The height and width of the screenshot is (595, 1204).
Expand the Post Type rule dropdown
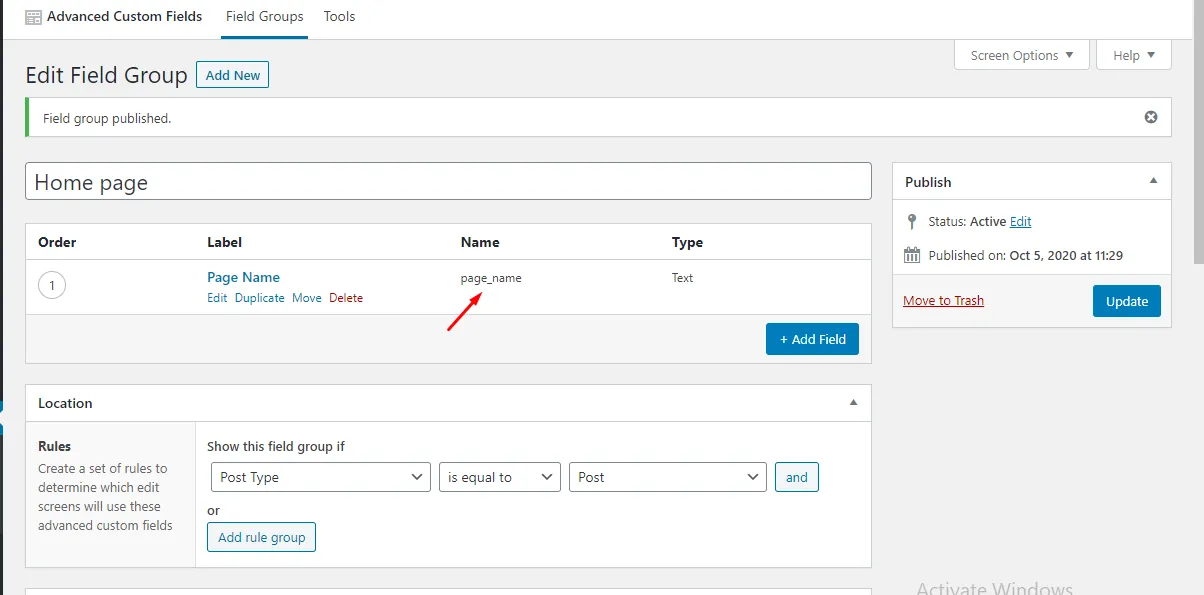pos(319,477)
